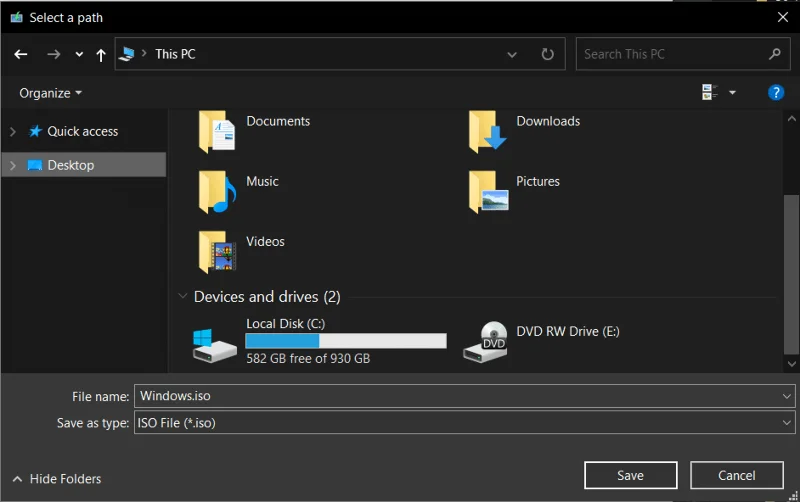Open recent locations dropdown arrow
Screen dimensions: 800x502
pos(79,54)
